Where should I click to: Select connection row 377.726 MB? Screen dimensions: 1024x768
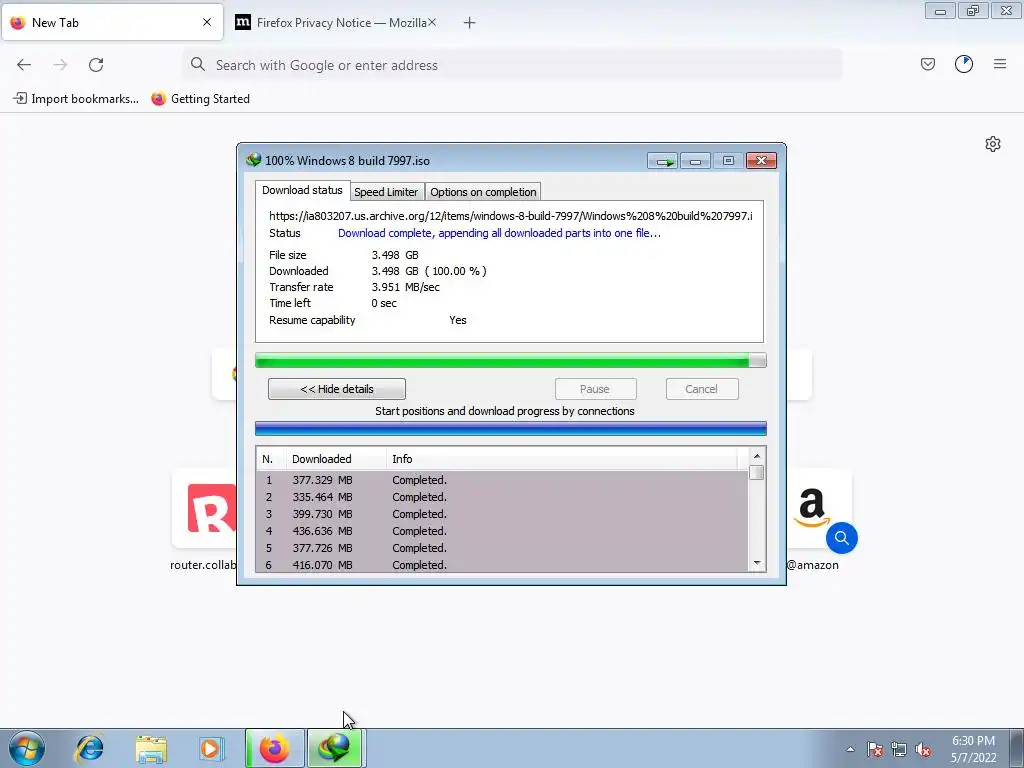(502, 548)
